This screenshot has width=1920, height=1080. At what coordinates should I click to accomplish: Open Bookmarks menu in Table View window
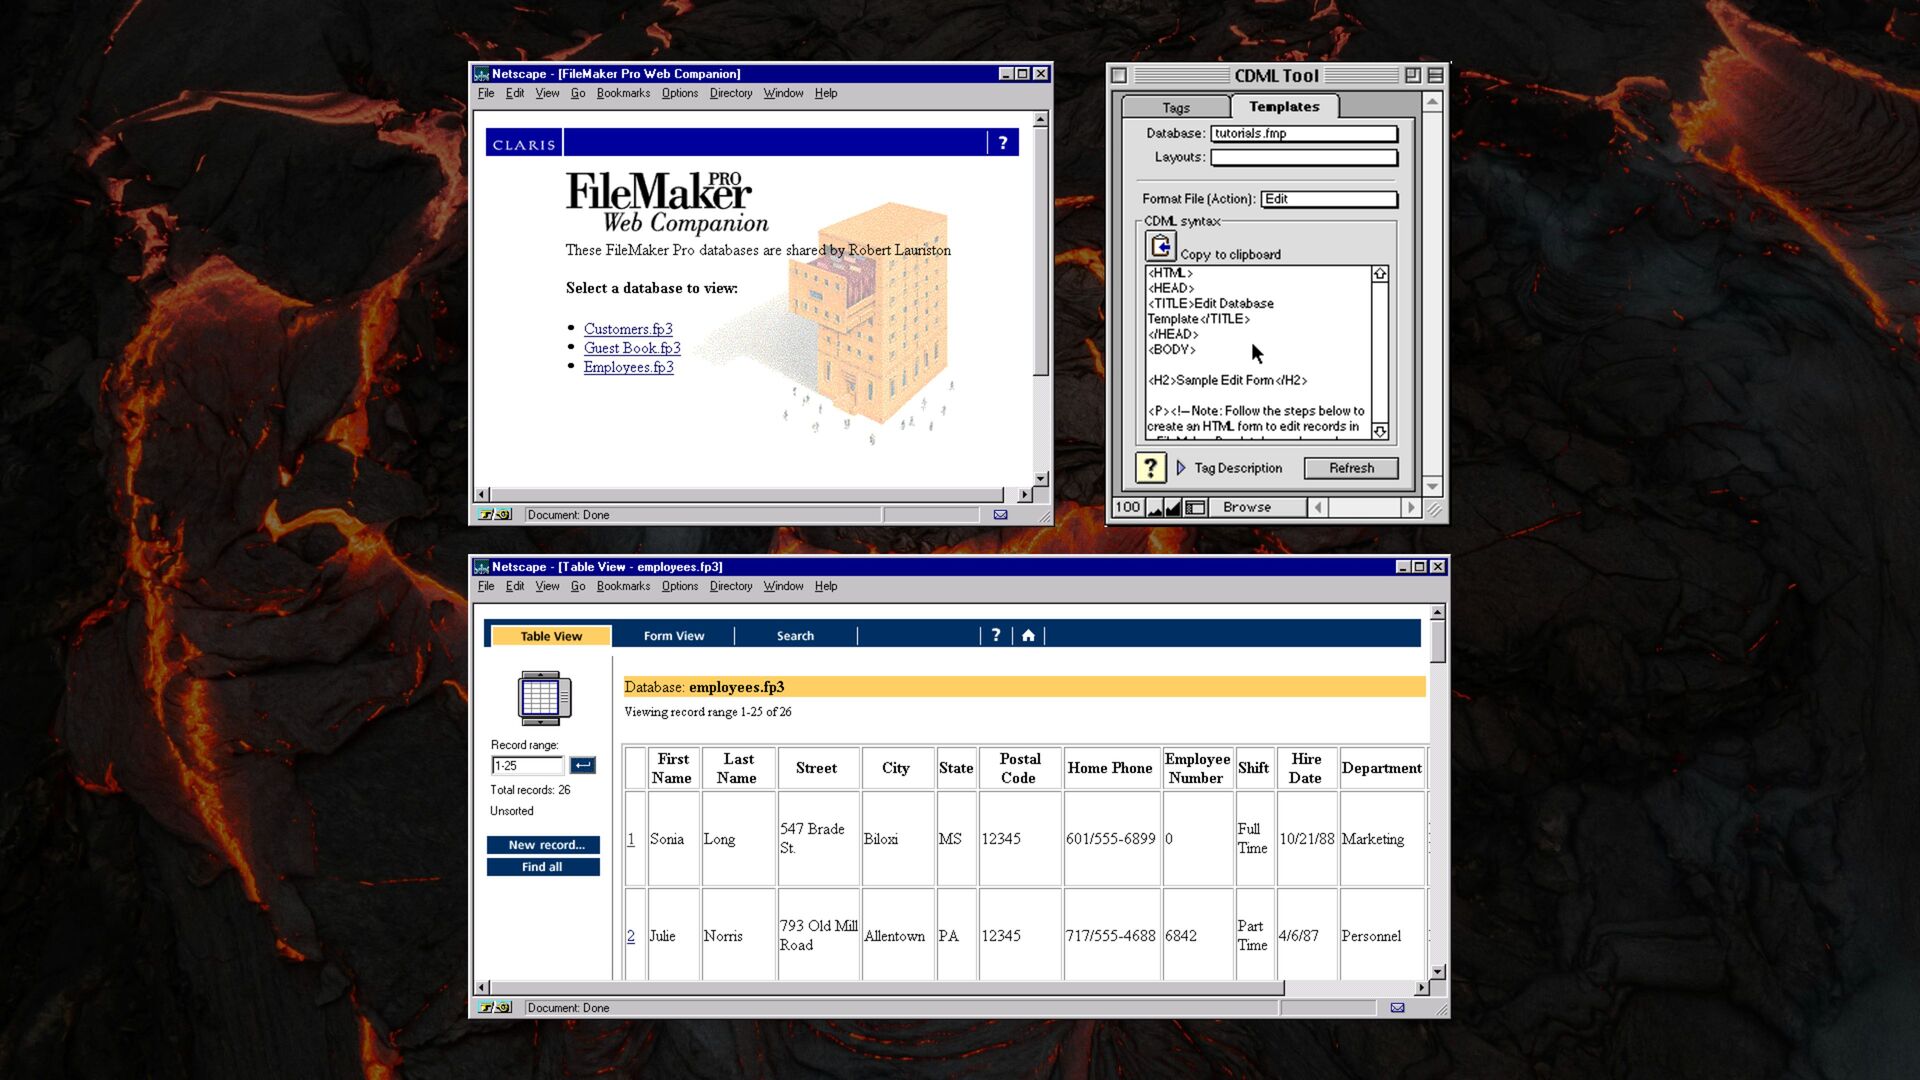623,587
